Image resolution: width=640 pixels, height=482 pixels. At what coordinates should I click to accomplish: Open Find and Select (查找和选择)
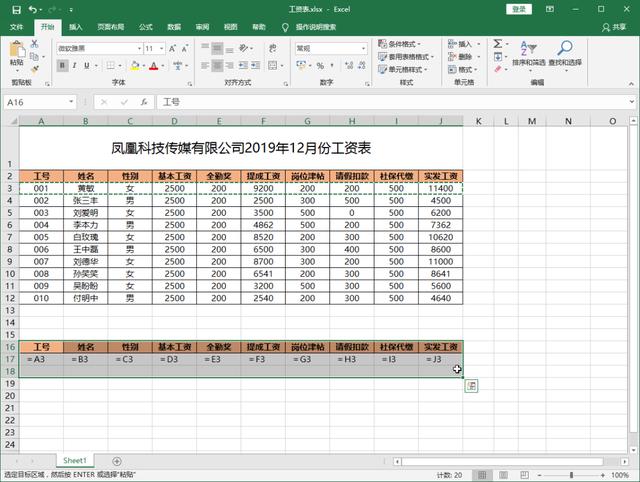(x=565, y=56)
